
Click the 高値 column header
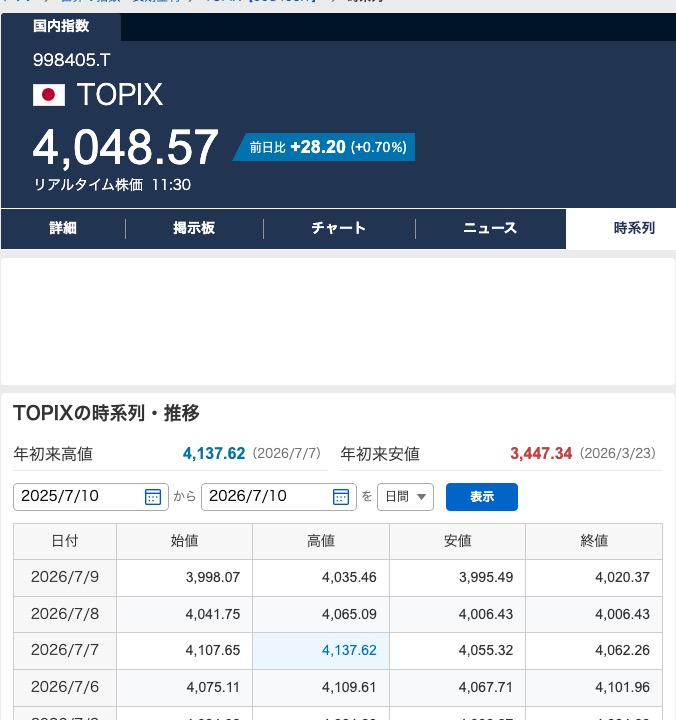[321, 541]
